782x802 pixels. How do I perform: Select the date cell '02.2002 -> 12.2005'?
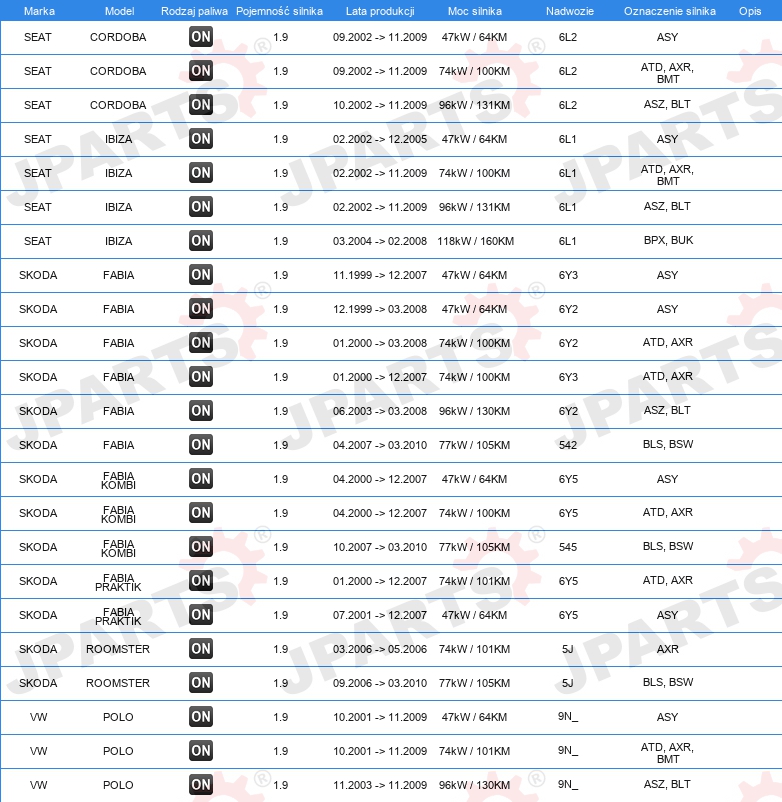[379, 139]
